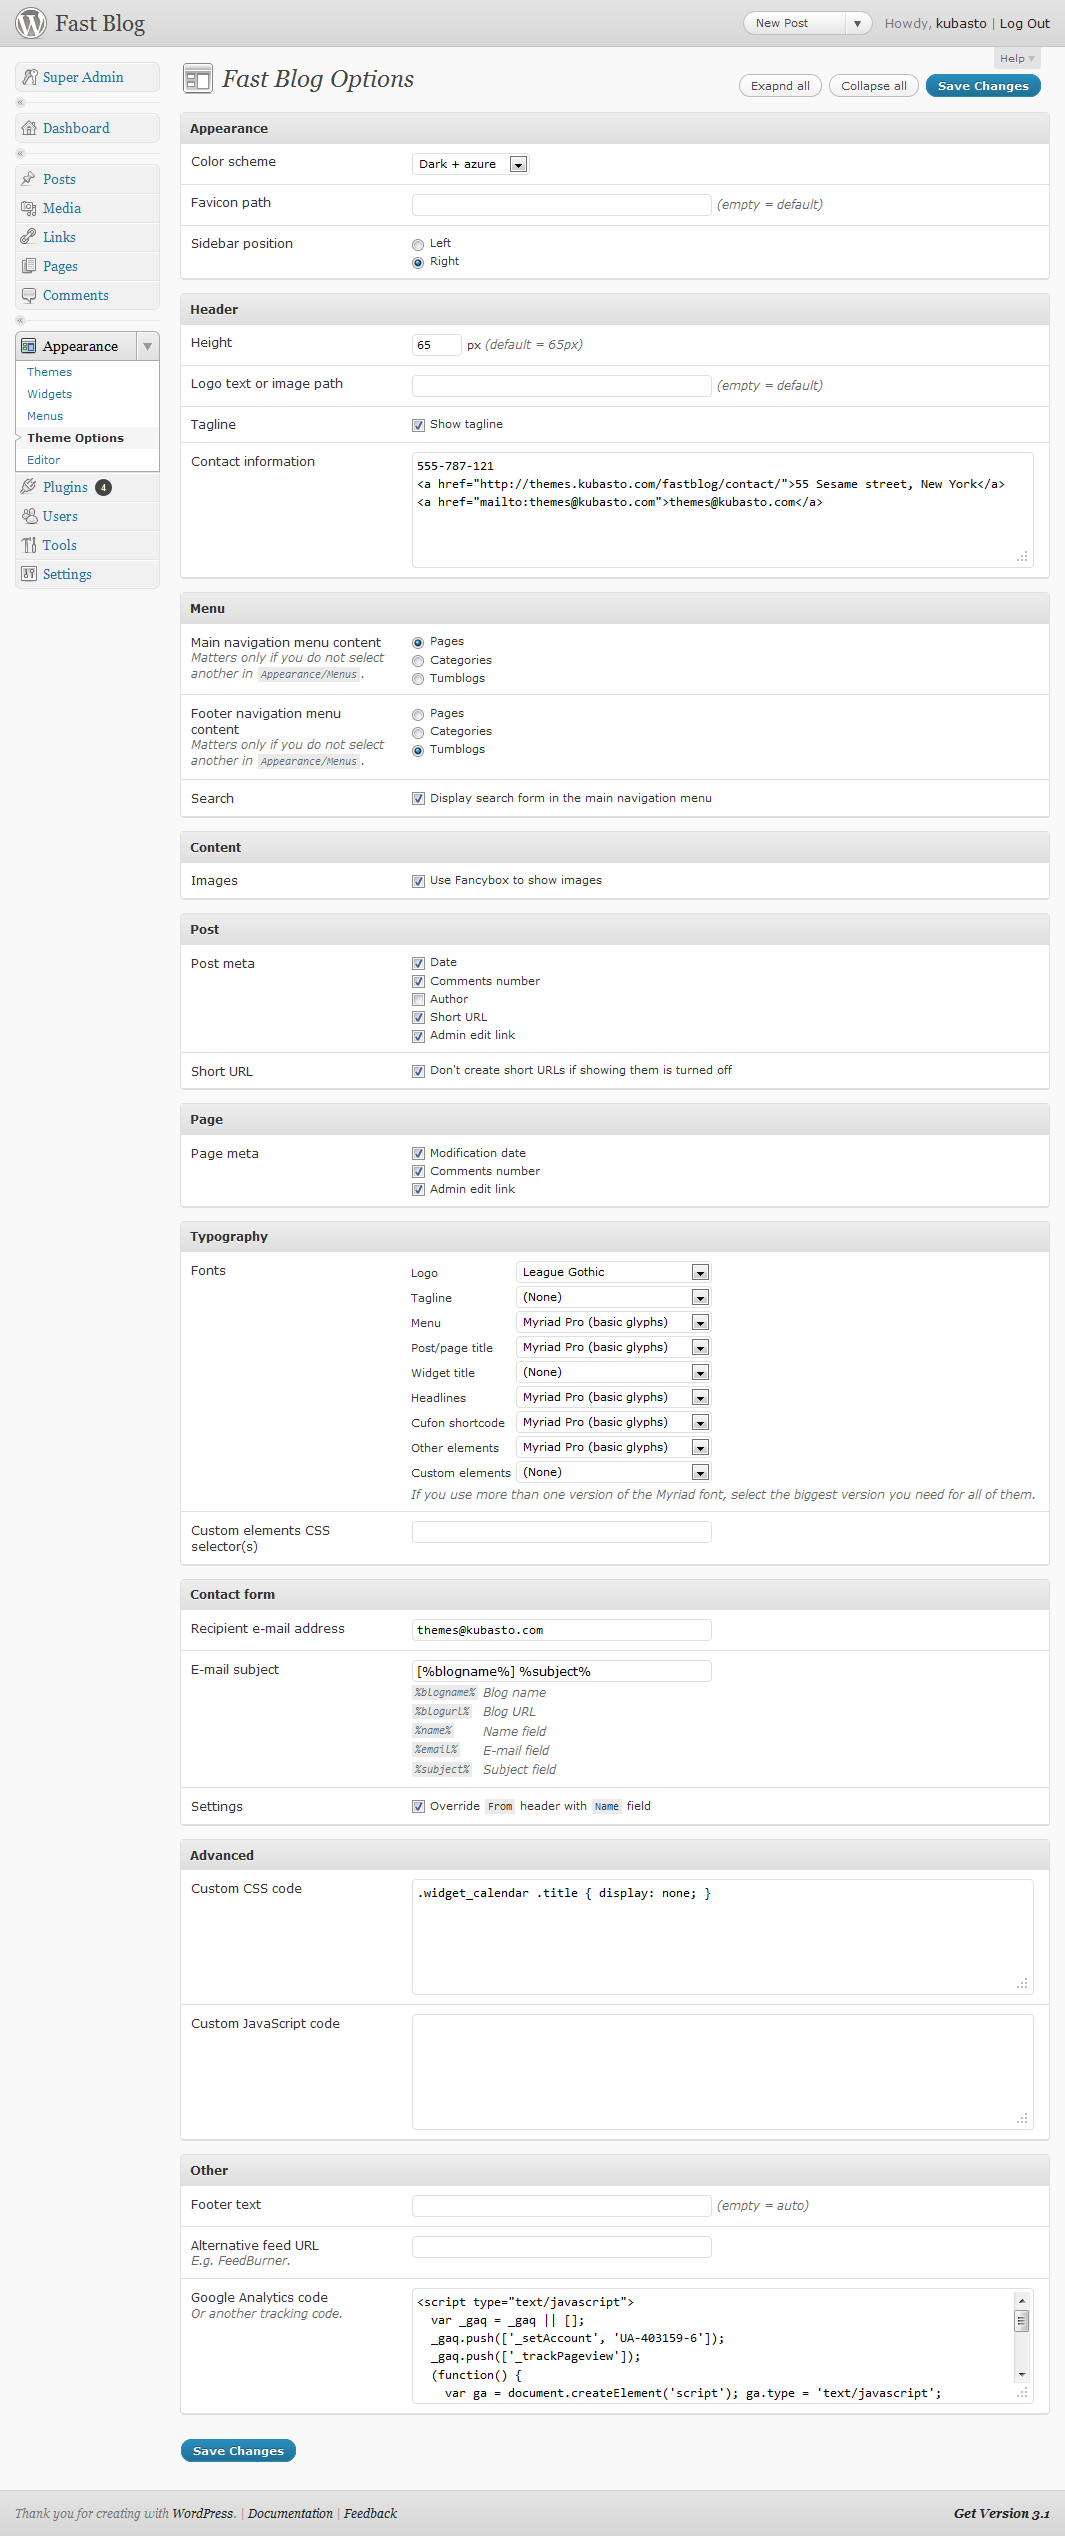Enable the Author post meta checkbox
This screenshot has width=1065, height=2536.
point(418,1000)
